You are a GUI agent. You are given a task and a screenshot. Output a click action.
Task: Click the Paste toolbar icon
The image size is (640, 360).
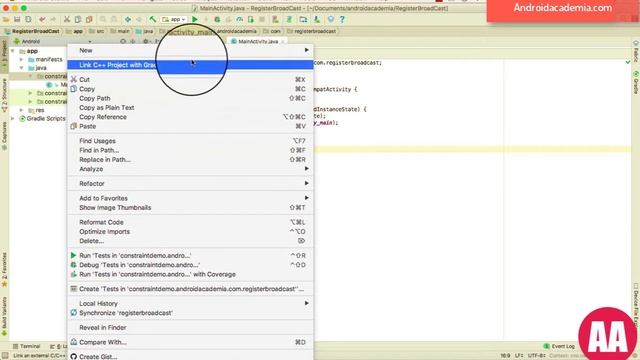pyautogui.click(x=89, y=19)
